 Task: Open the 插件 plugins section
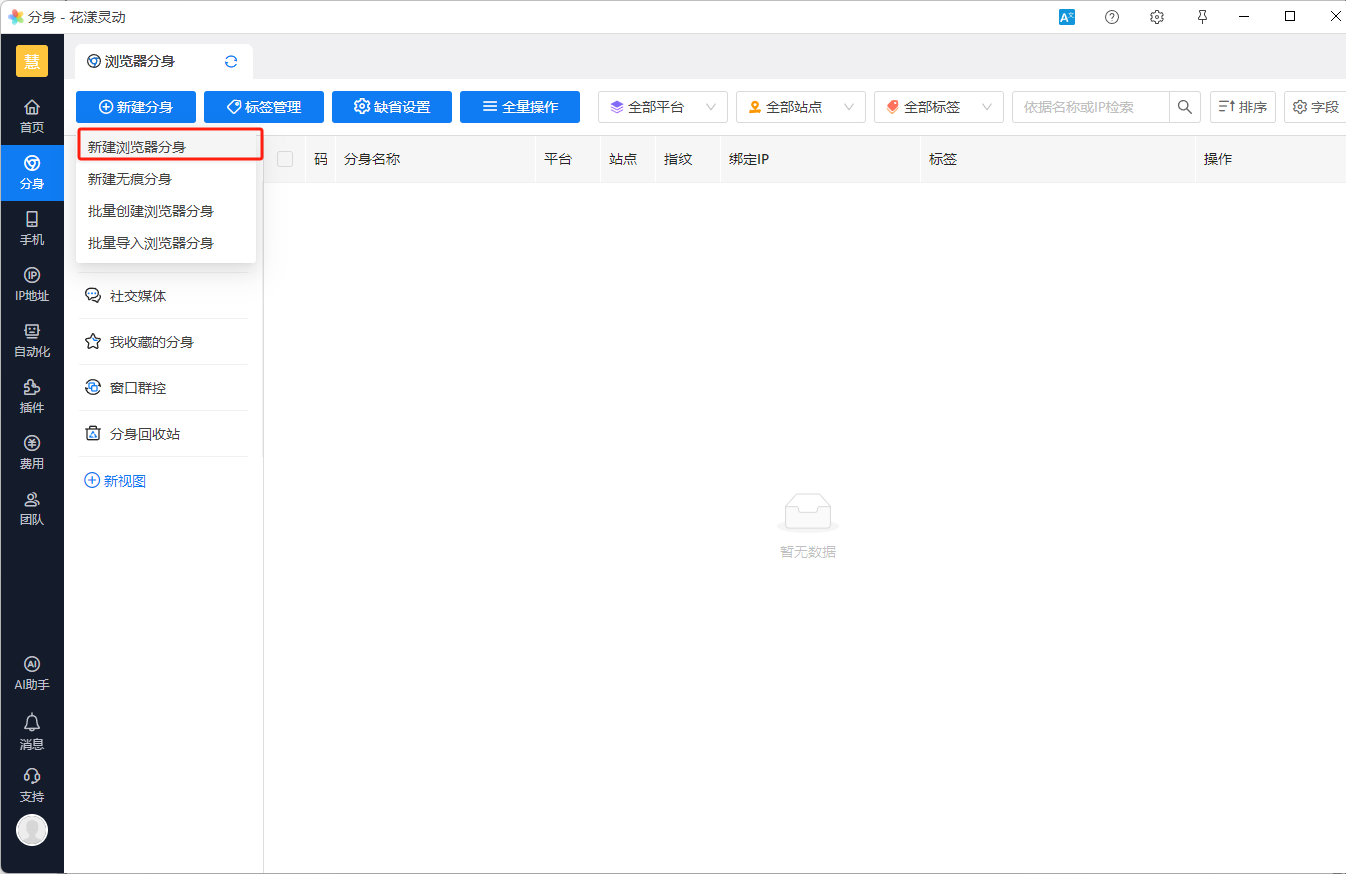pos(32,396)
